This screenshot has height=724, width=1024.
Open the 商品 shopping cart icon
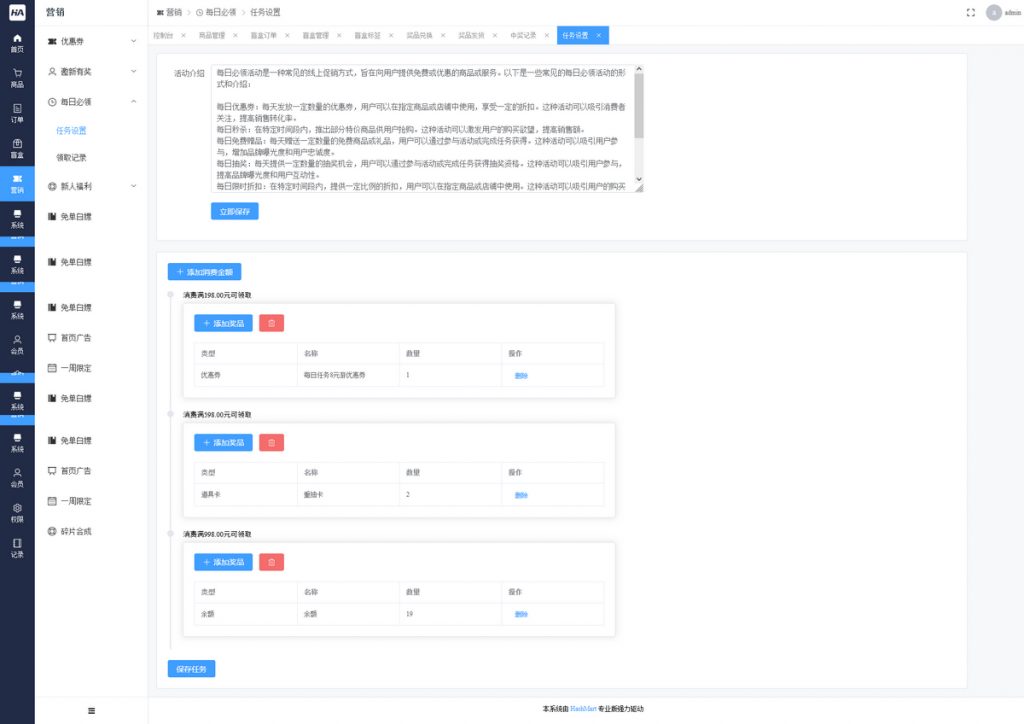[x=17, y=77]
